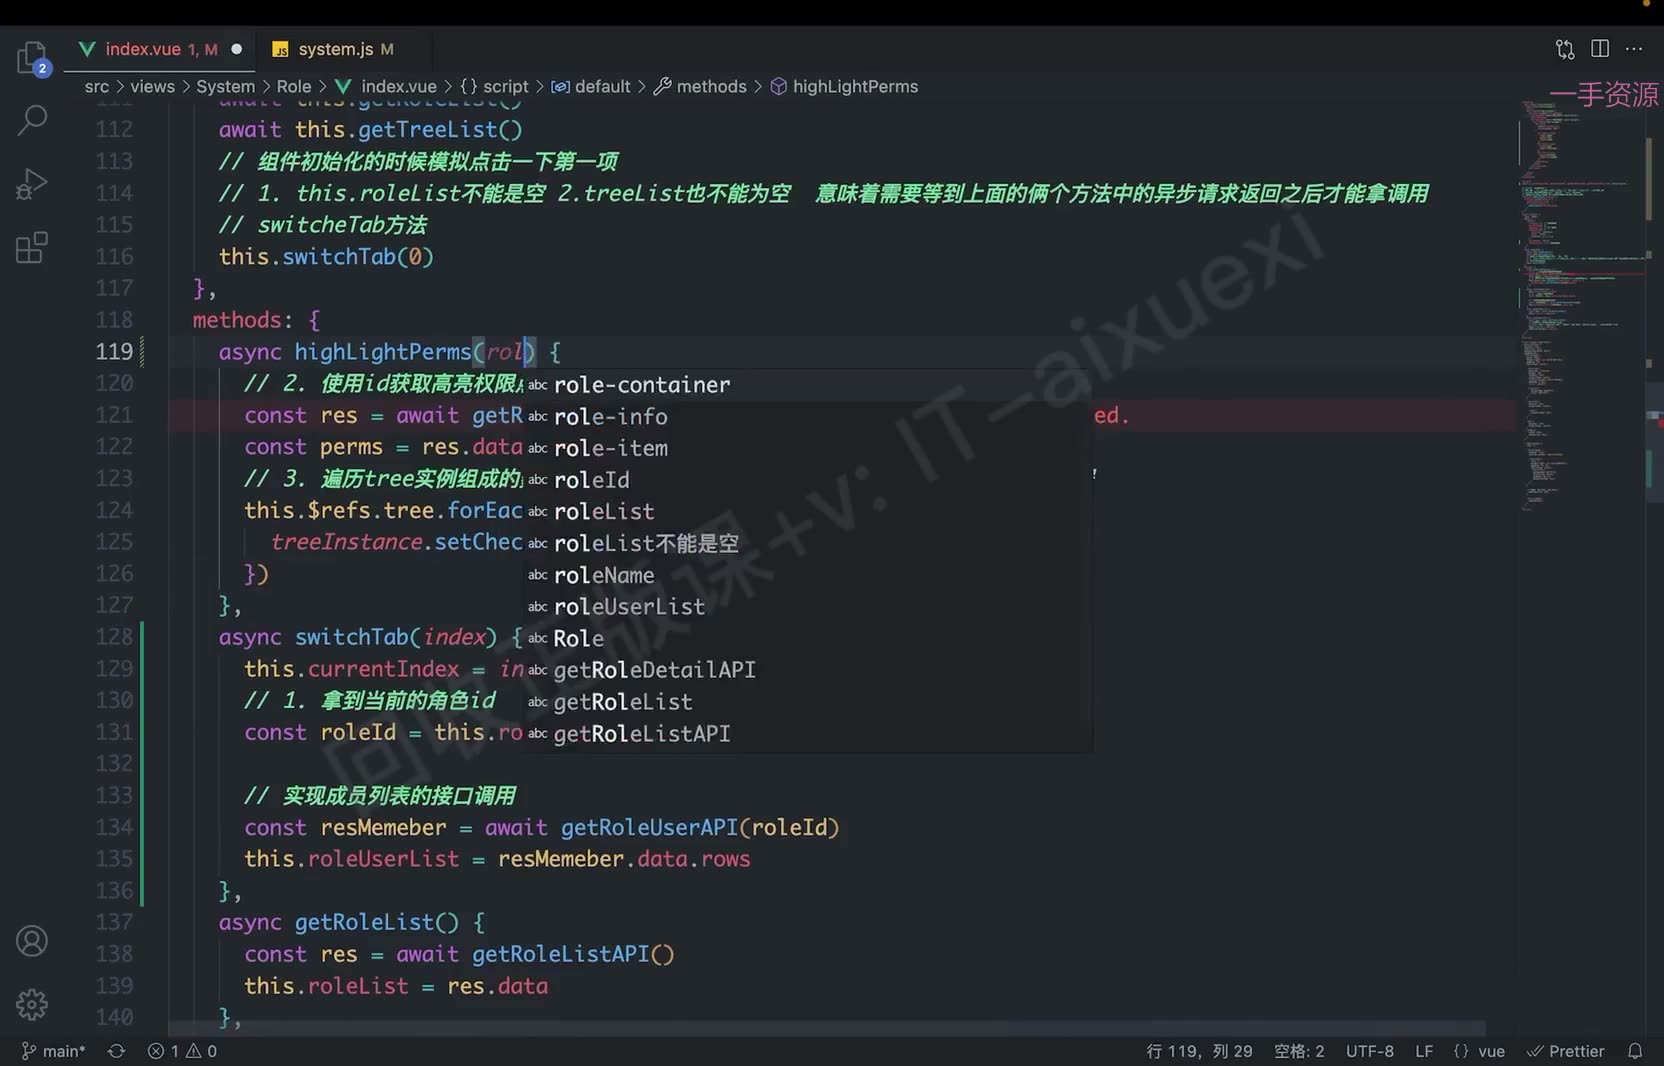1664x1066 pixels.
Task: Change indentation '空格: 2' setting
Action: 1299,1051
